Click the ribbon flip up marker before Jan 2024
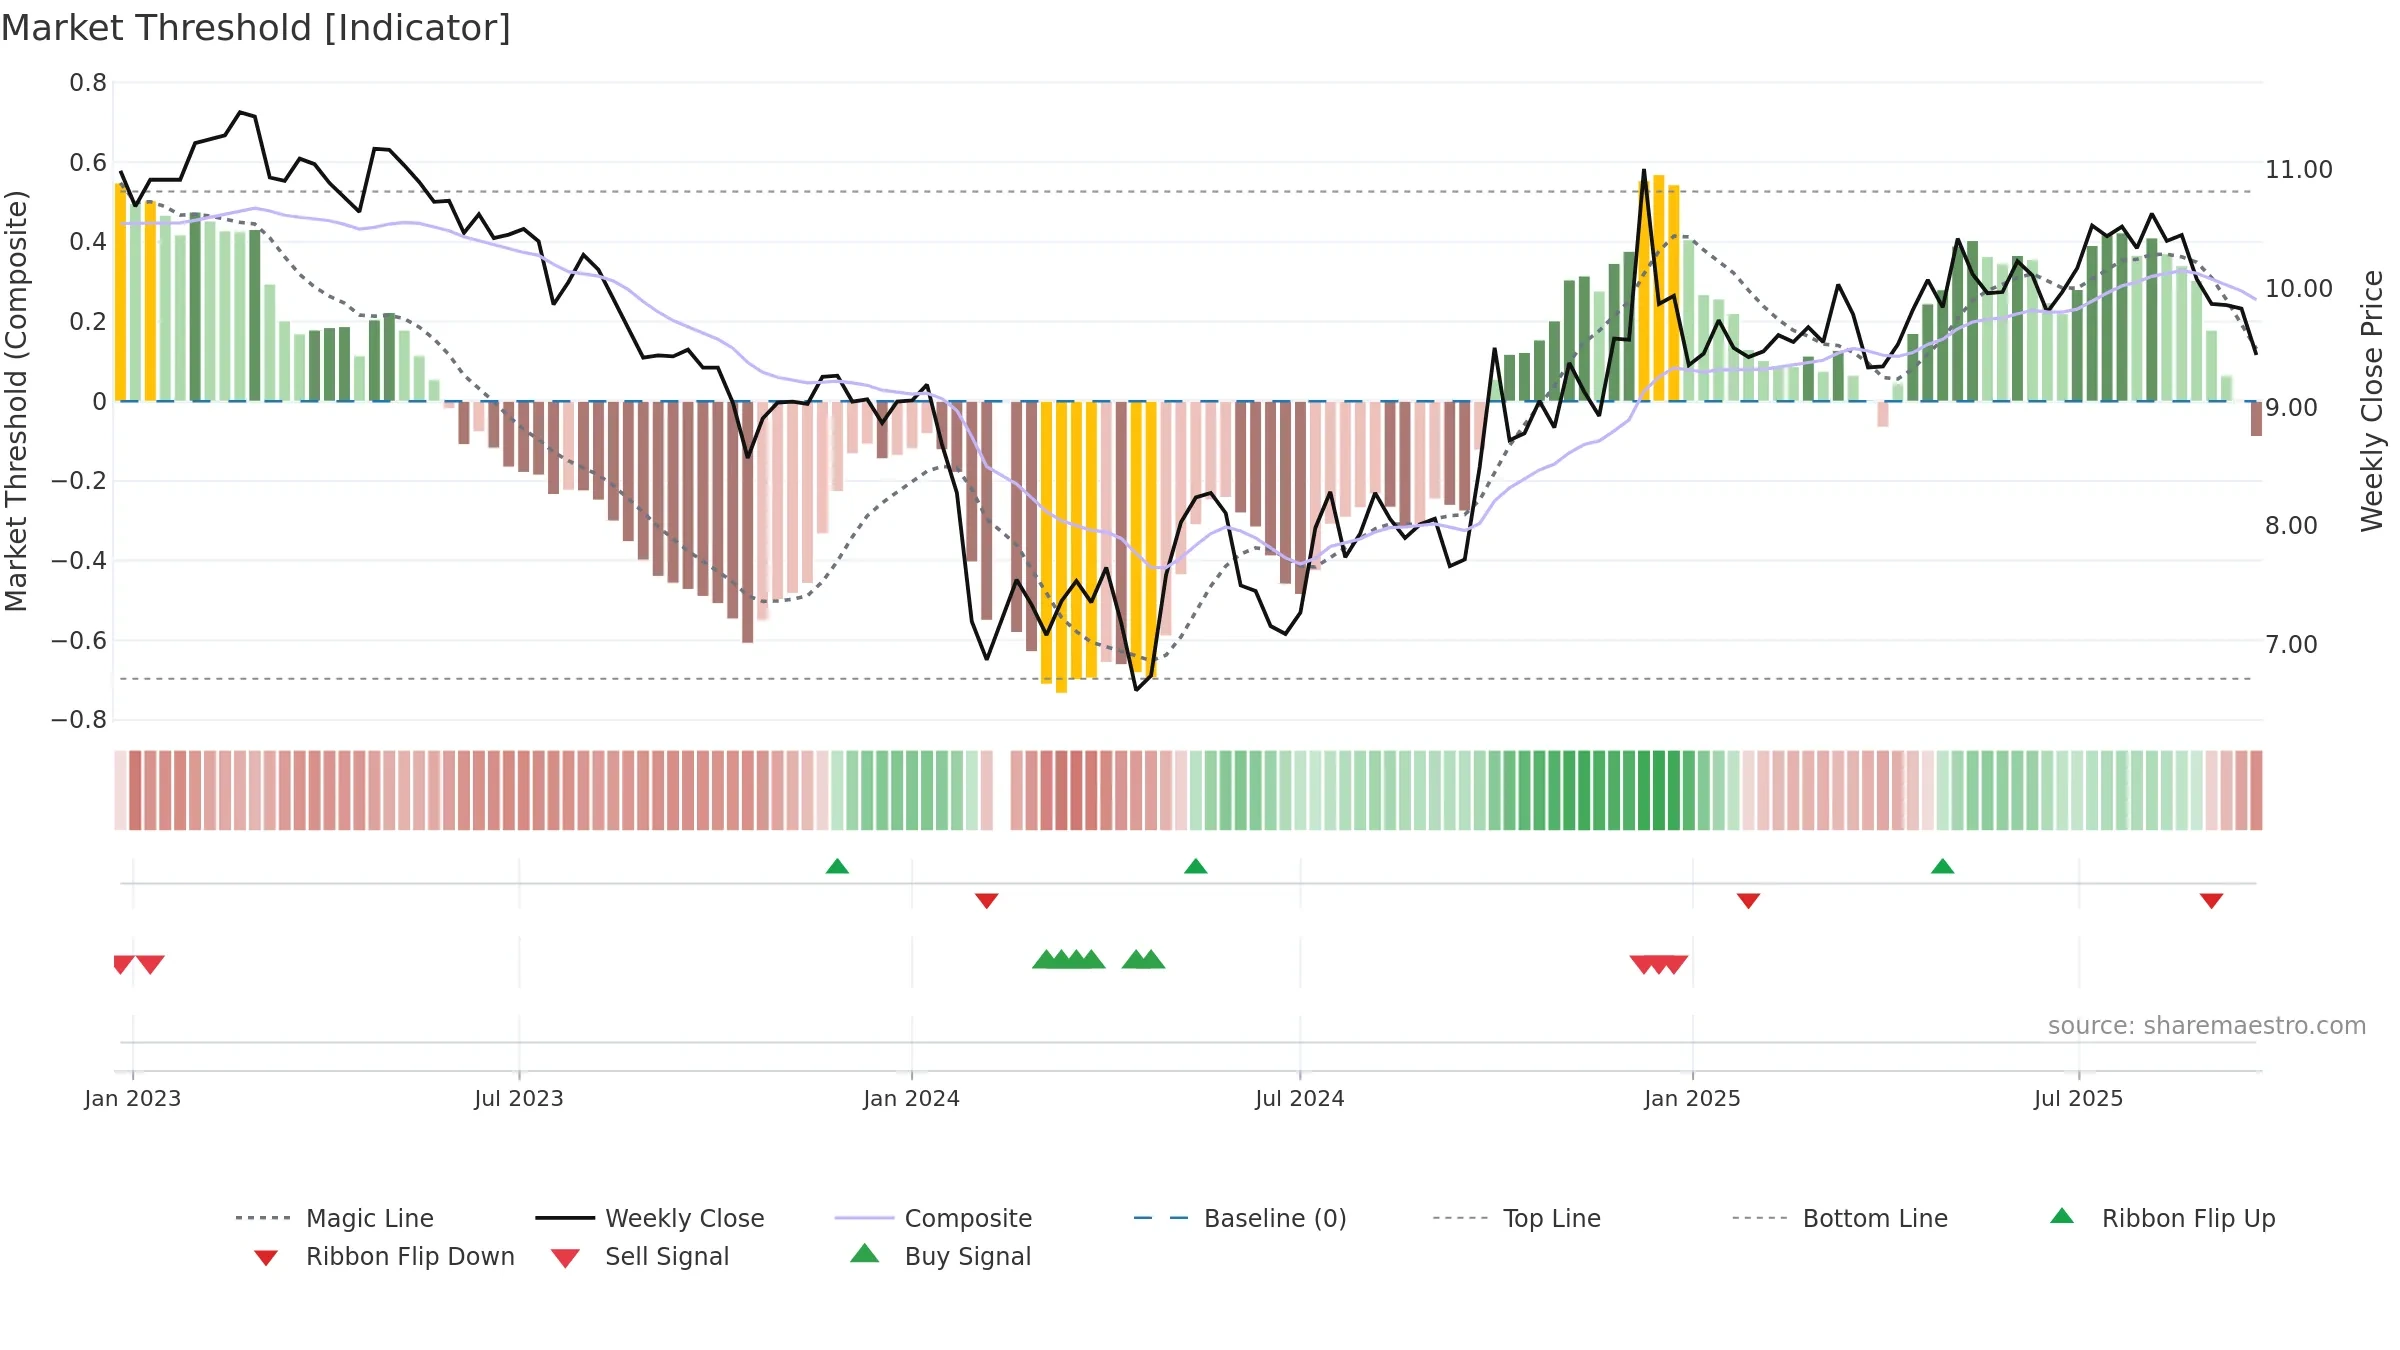The image size is (2400, 1350). click(837, 866)
